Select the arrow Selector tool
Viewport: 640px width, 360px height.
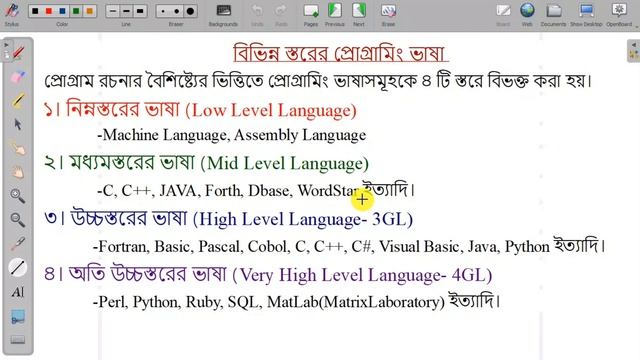[18, 124]
